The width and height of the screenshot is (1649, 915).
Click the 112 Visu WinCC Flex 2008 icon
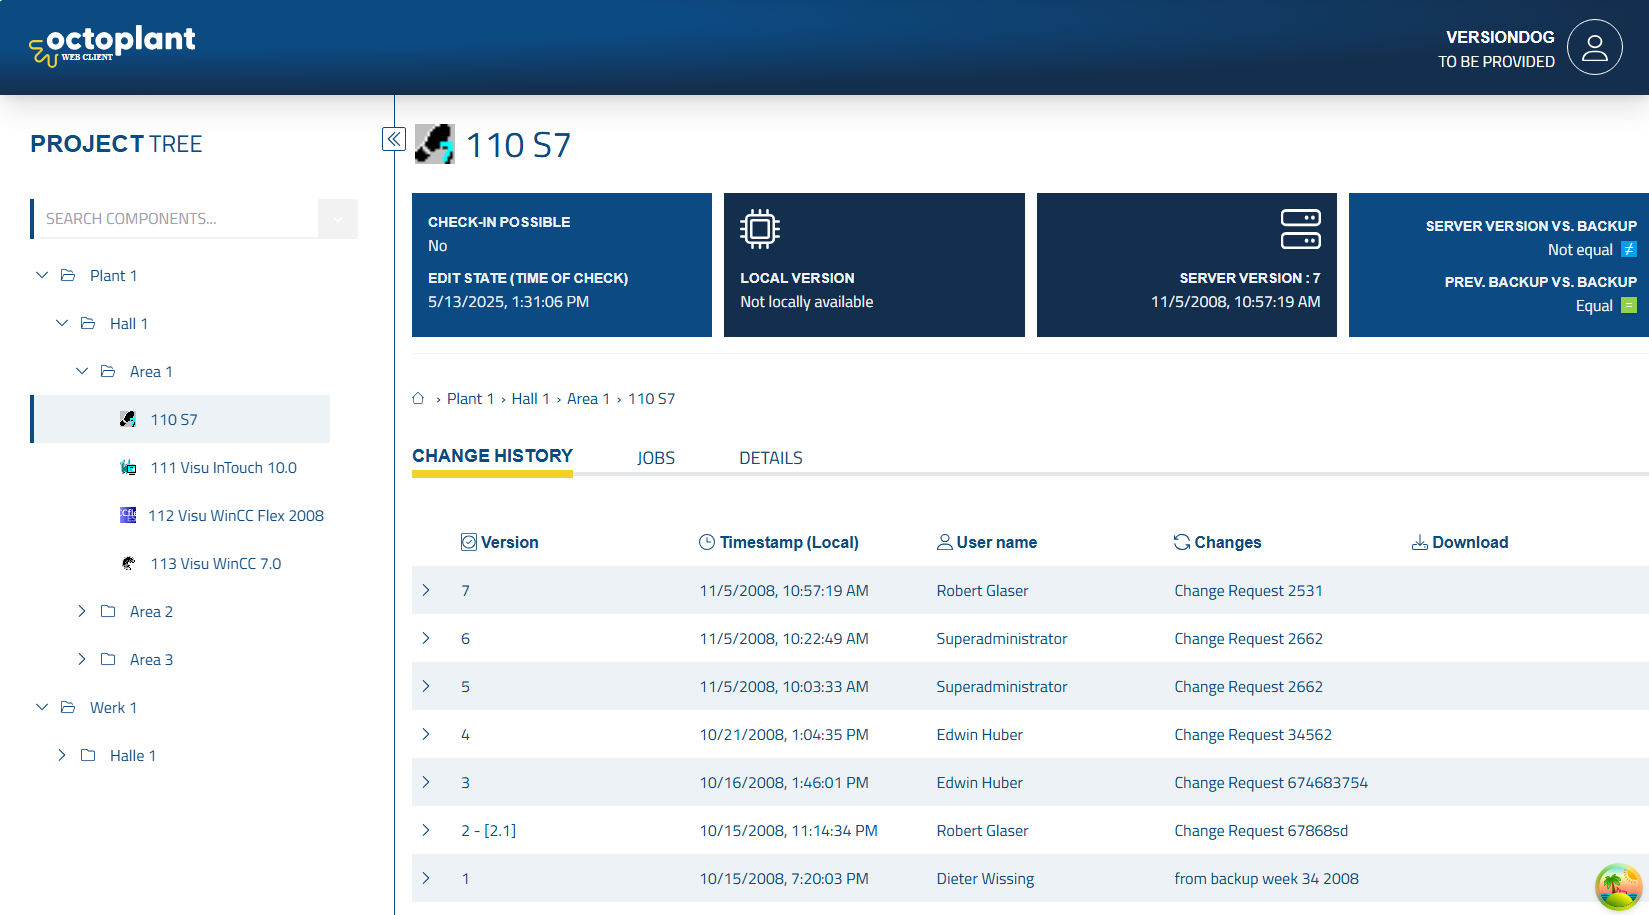128,514
